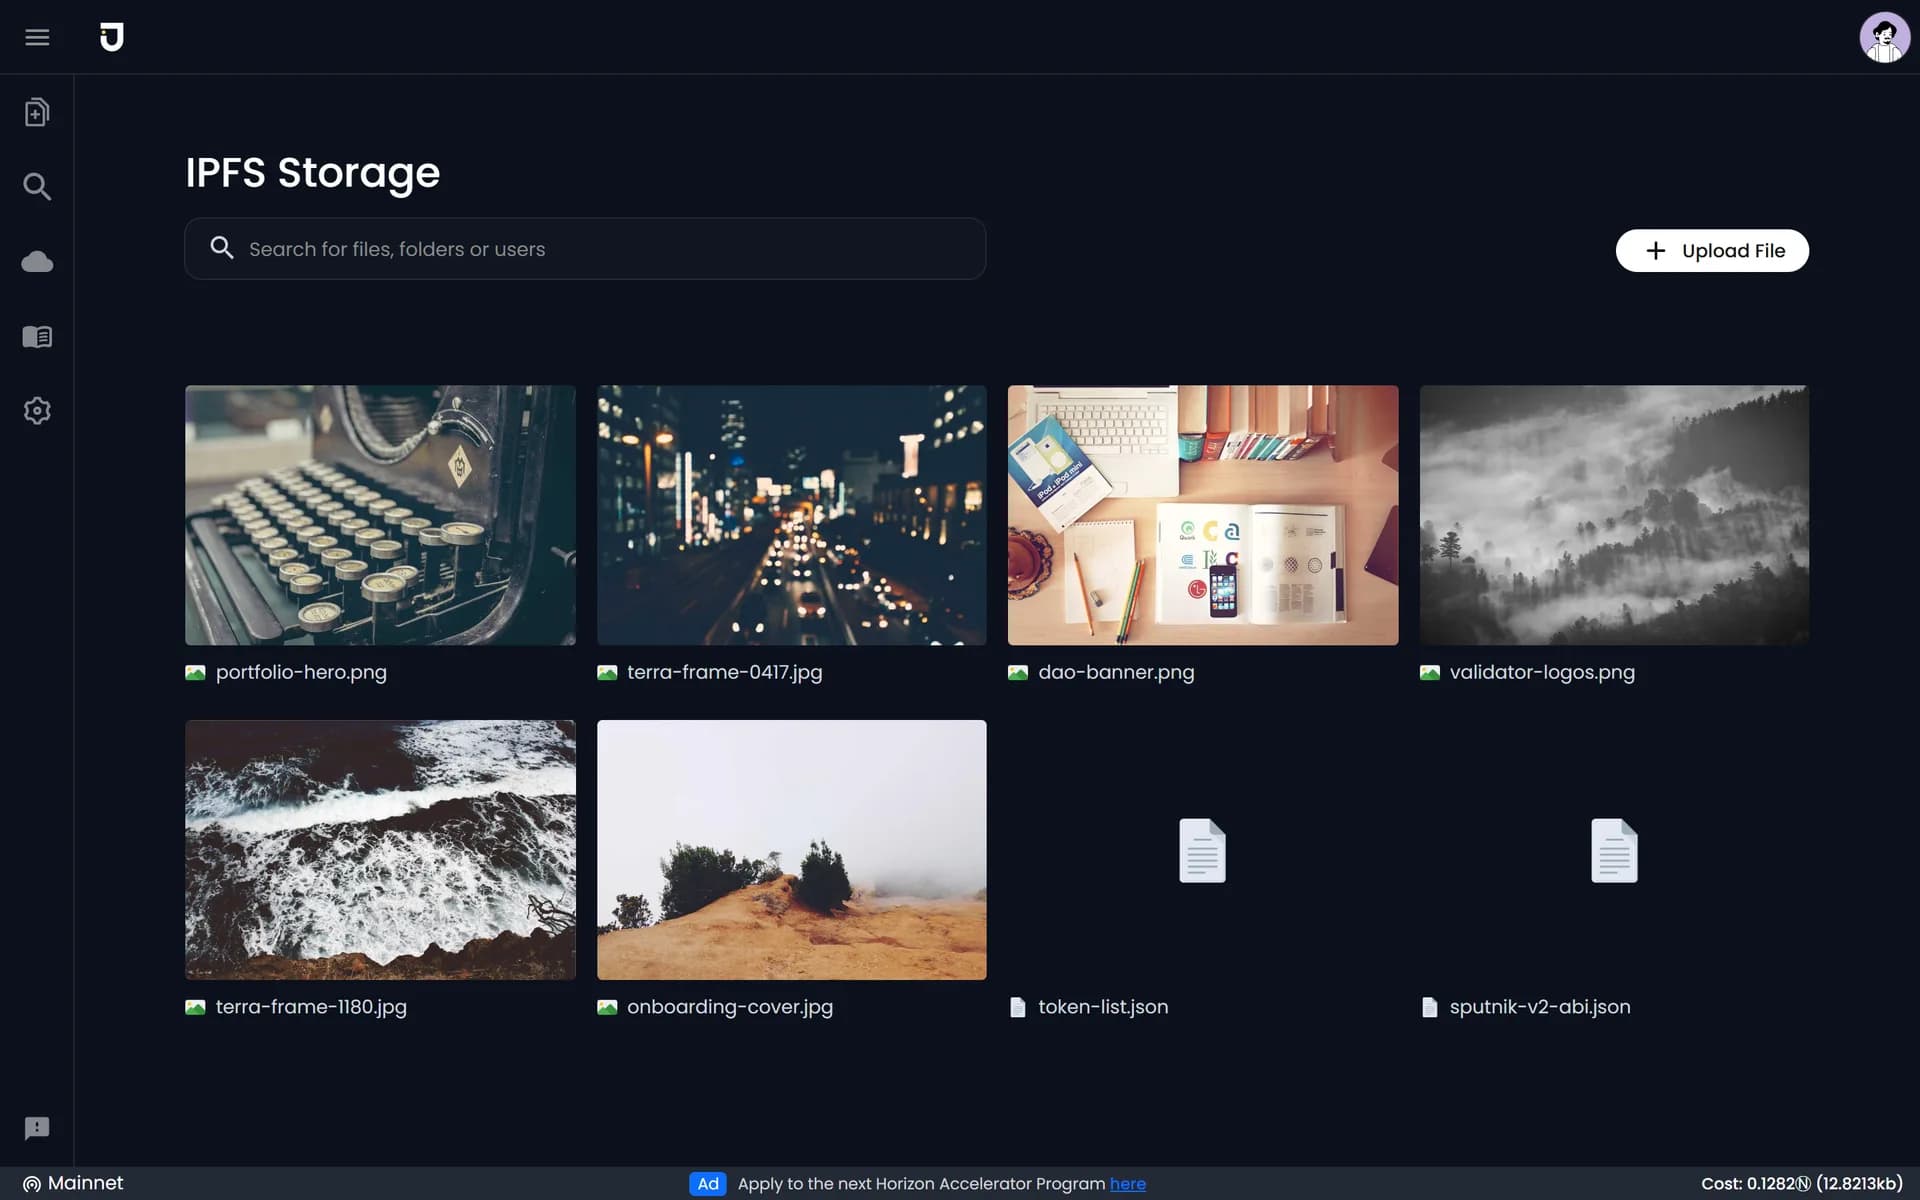Select file name validator-logos.png

(1542, 672)
